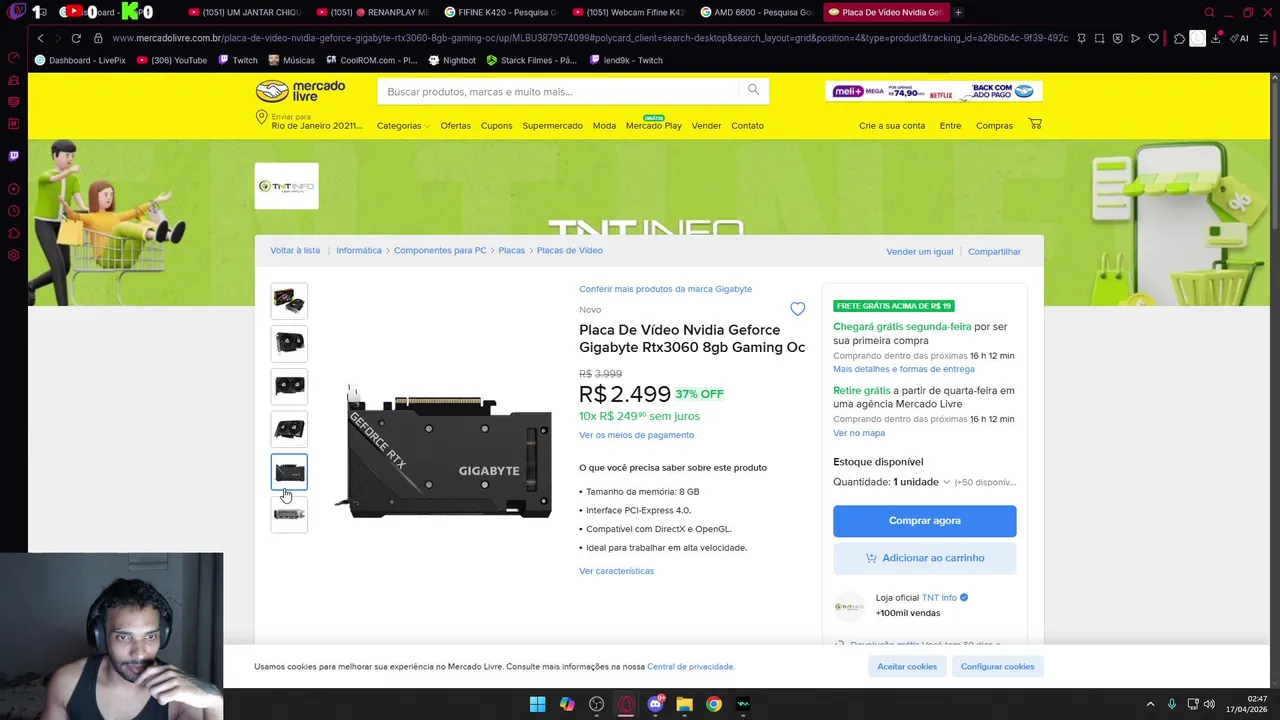Viewport: 1280px width, 720px height.
Task: Open the Twitch bookmark in bookmarks bar
Action: pyautogui.click(x=238, y=60)
